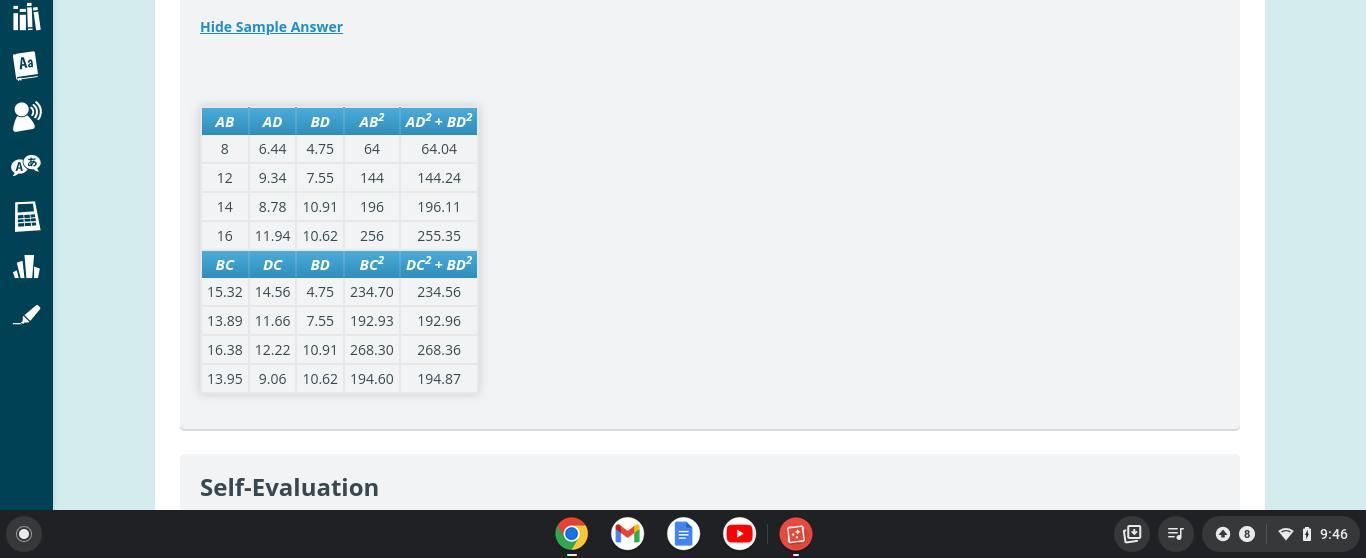Open the notifications count badge
Image resolution: width=1366 pixels, height=558 pixels.
pyautogui.click(x=1246, y=534)
